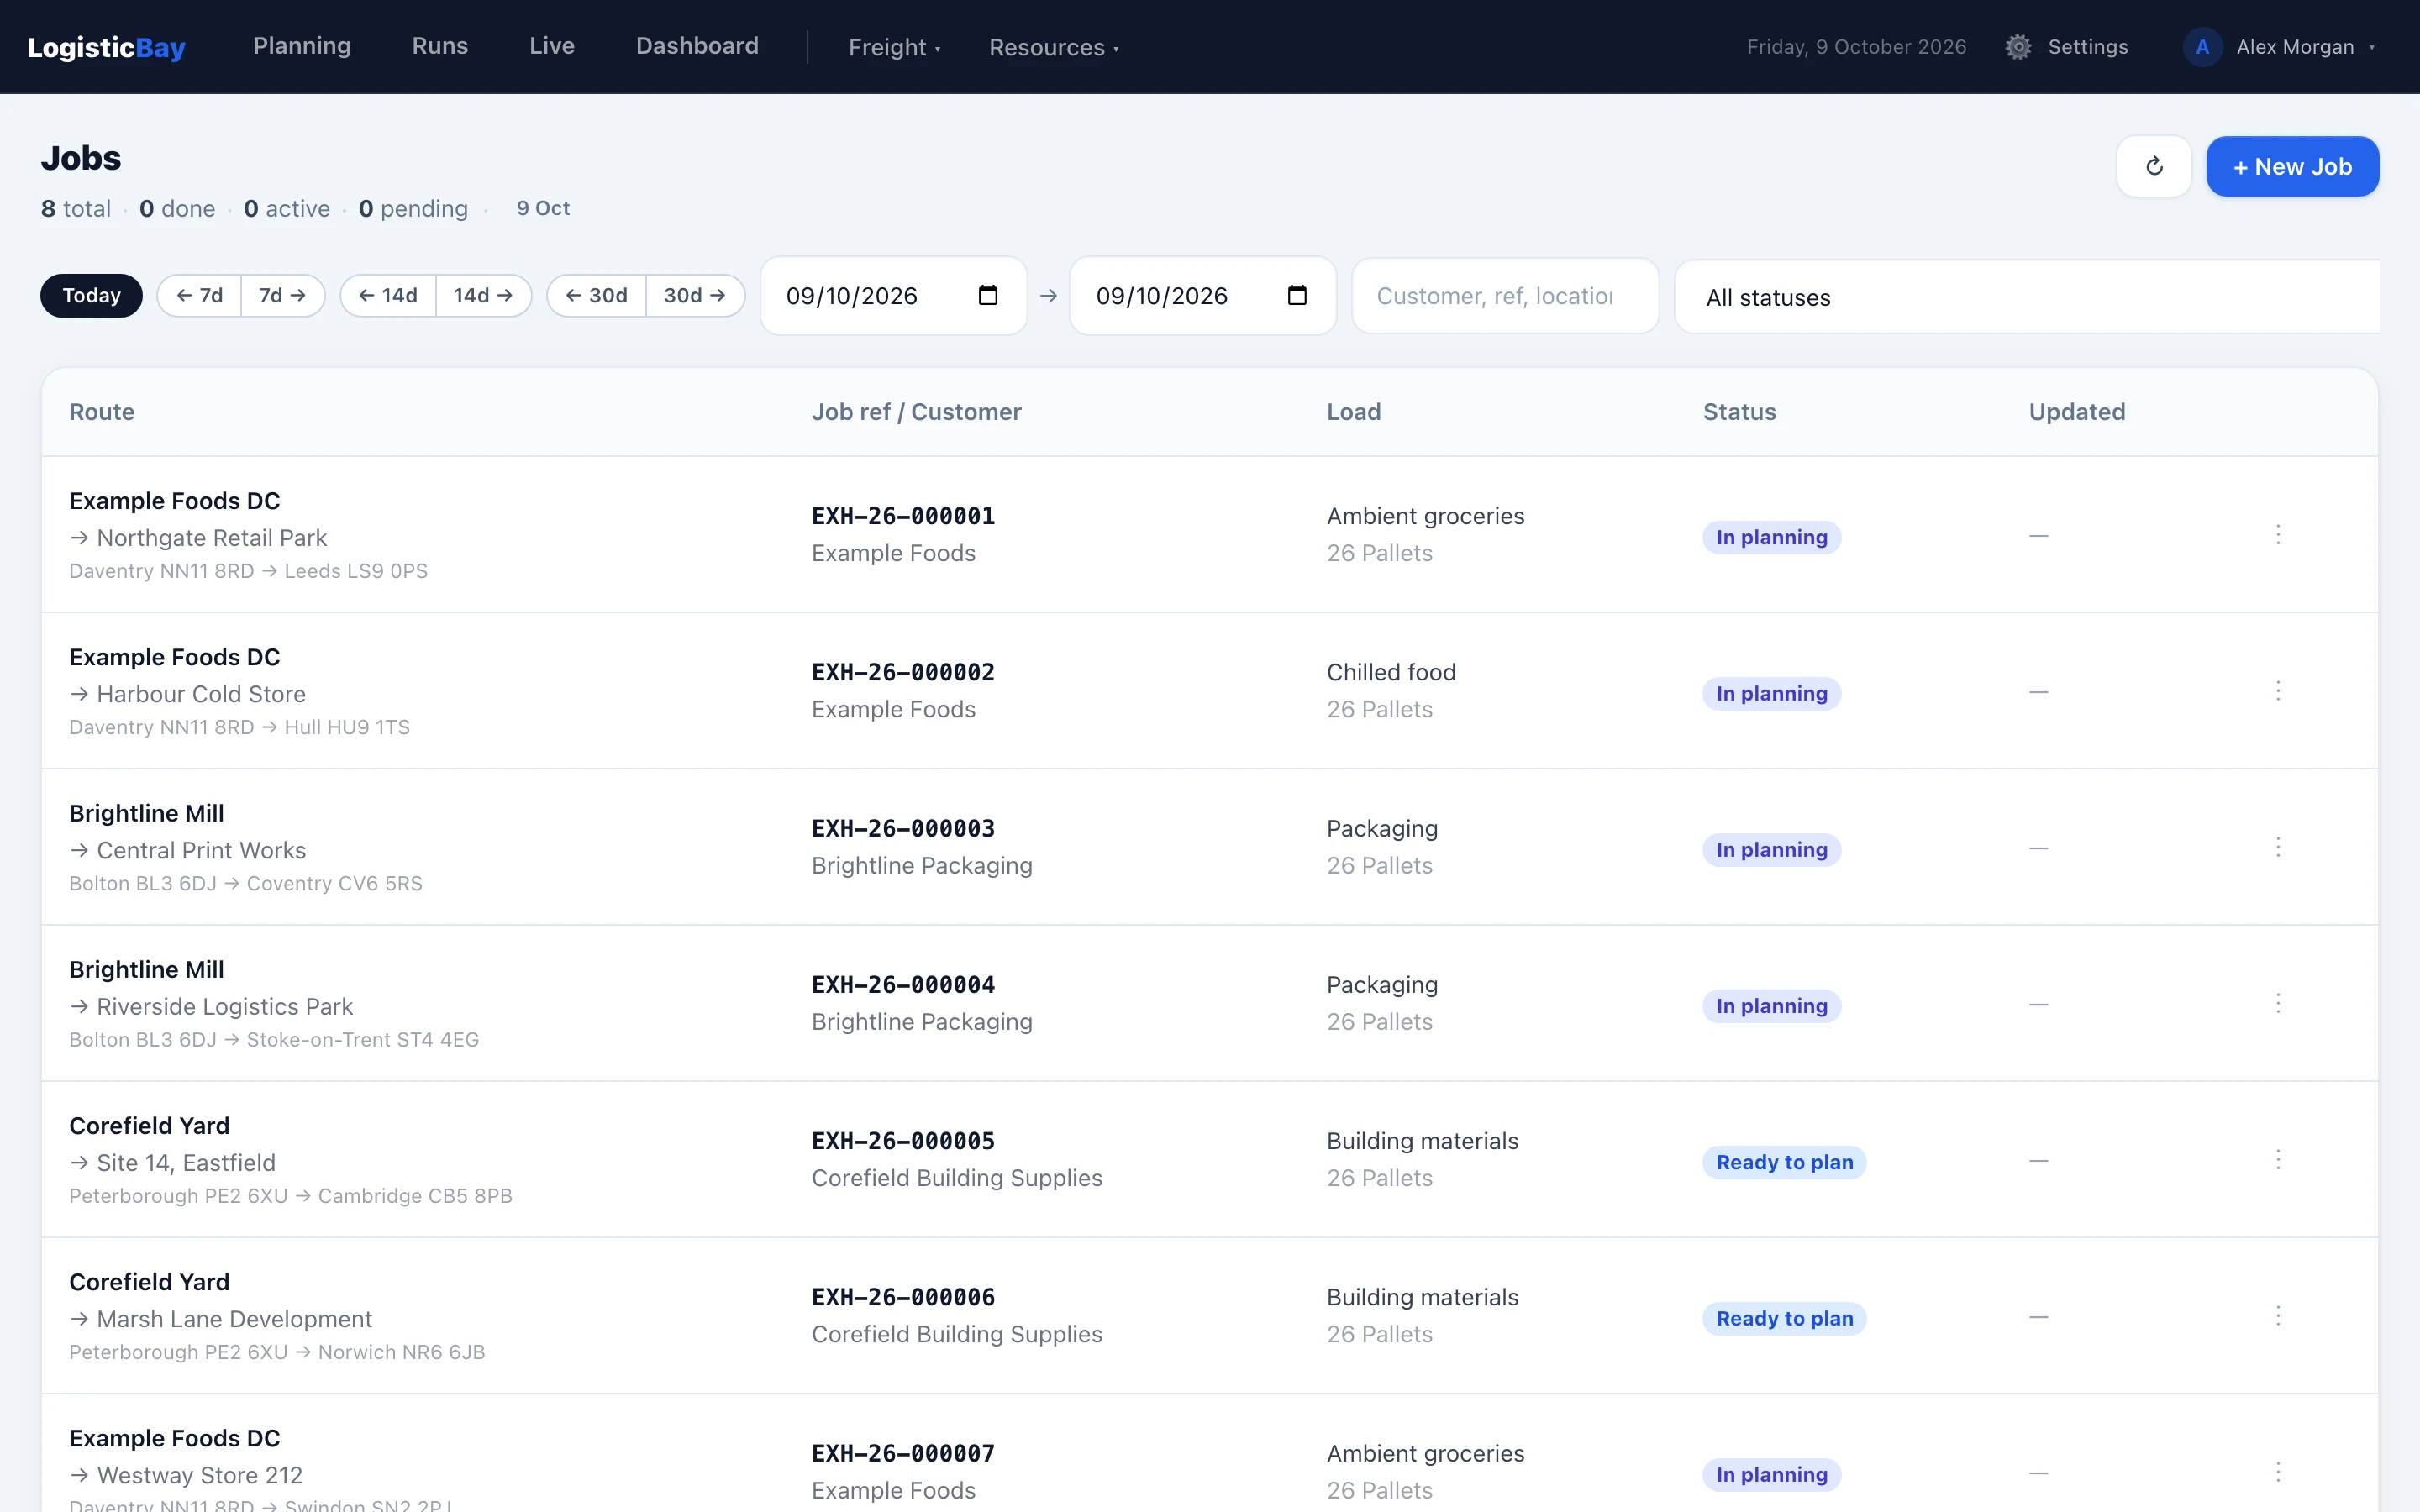Open the settings gear icon
Screen dimensions: 2420x1512
pos(2018,47)
